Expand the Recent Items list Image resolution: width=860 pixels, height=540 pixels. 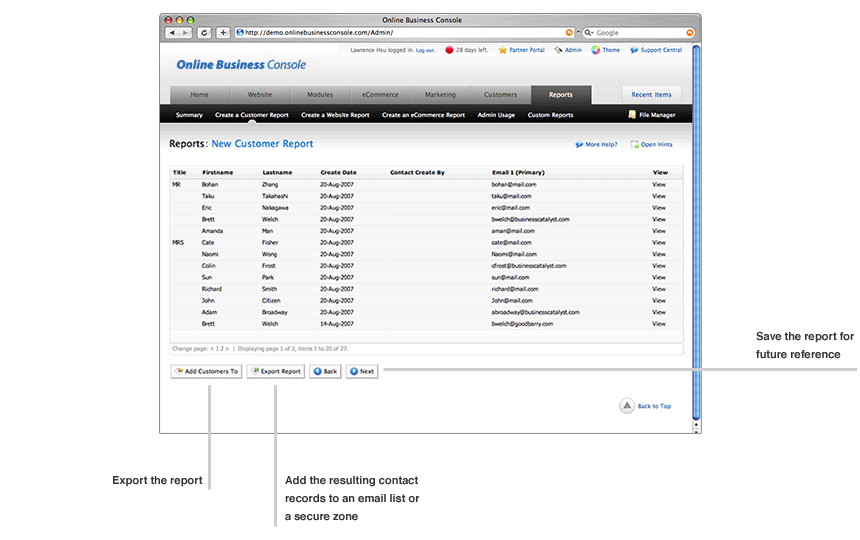pyautogui.click(x=651, y=95)
